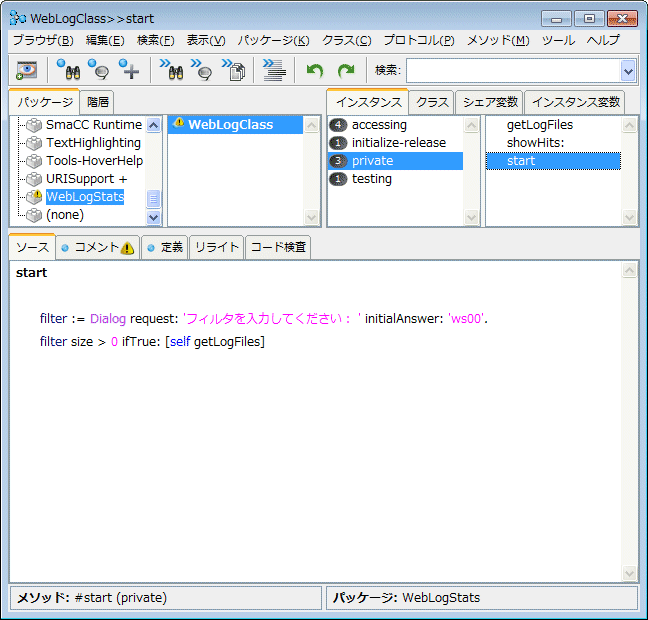Click the eye inspector icon in toolbar
This screenshot has width=648, height=620.
[26, 70]
